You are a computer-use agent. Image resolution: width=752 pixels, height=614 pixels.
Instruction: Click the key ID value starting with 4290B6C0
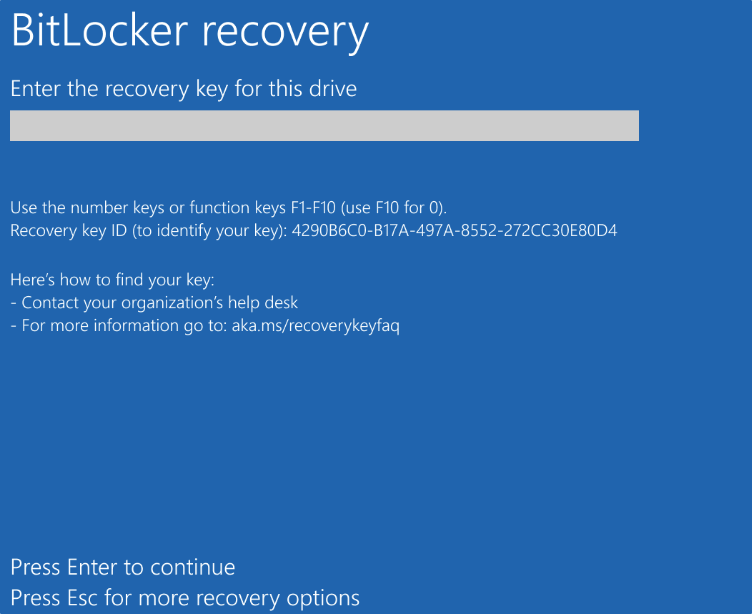[454, 231]
